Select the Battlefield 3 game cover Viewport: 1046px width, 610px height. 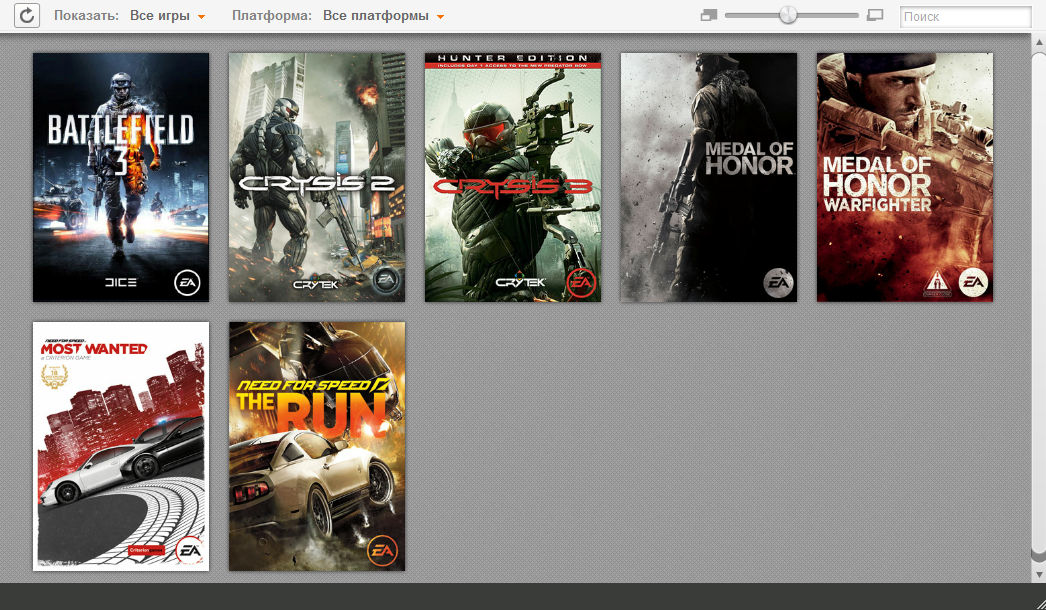[x=121, y=178]
